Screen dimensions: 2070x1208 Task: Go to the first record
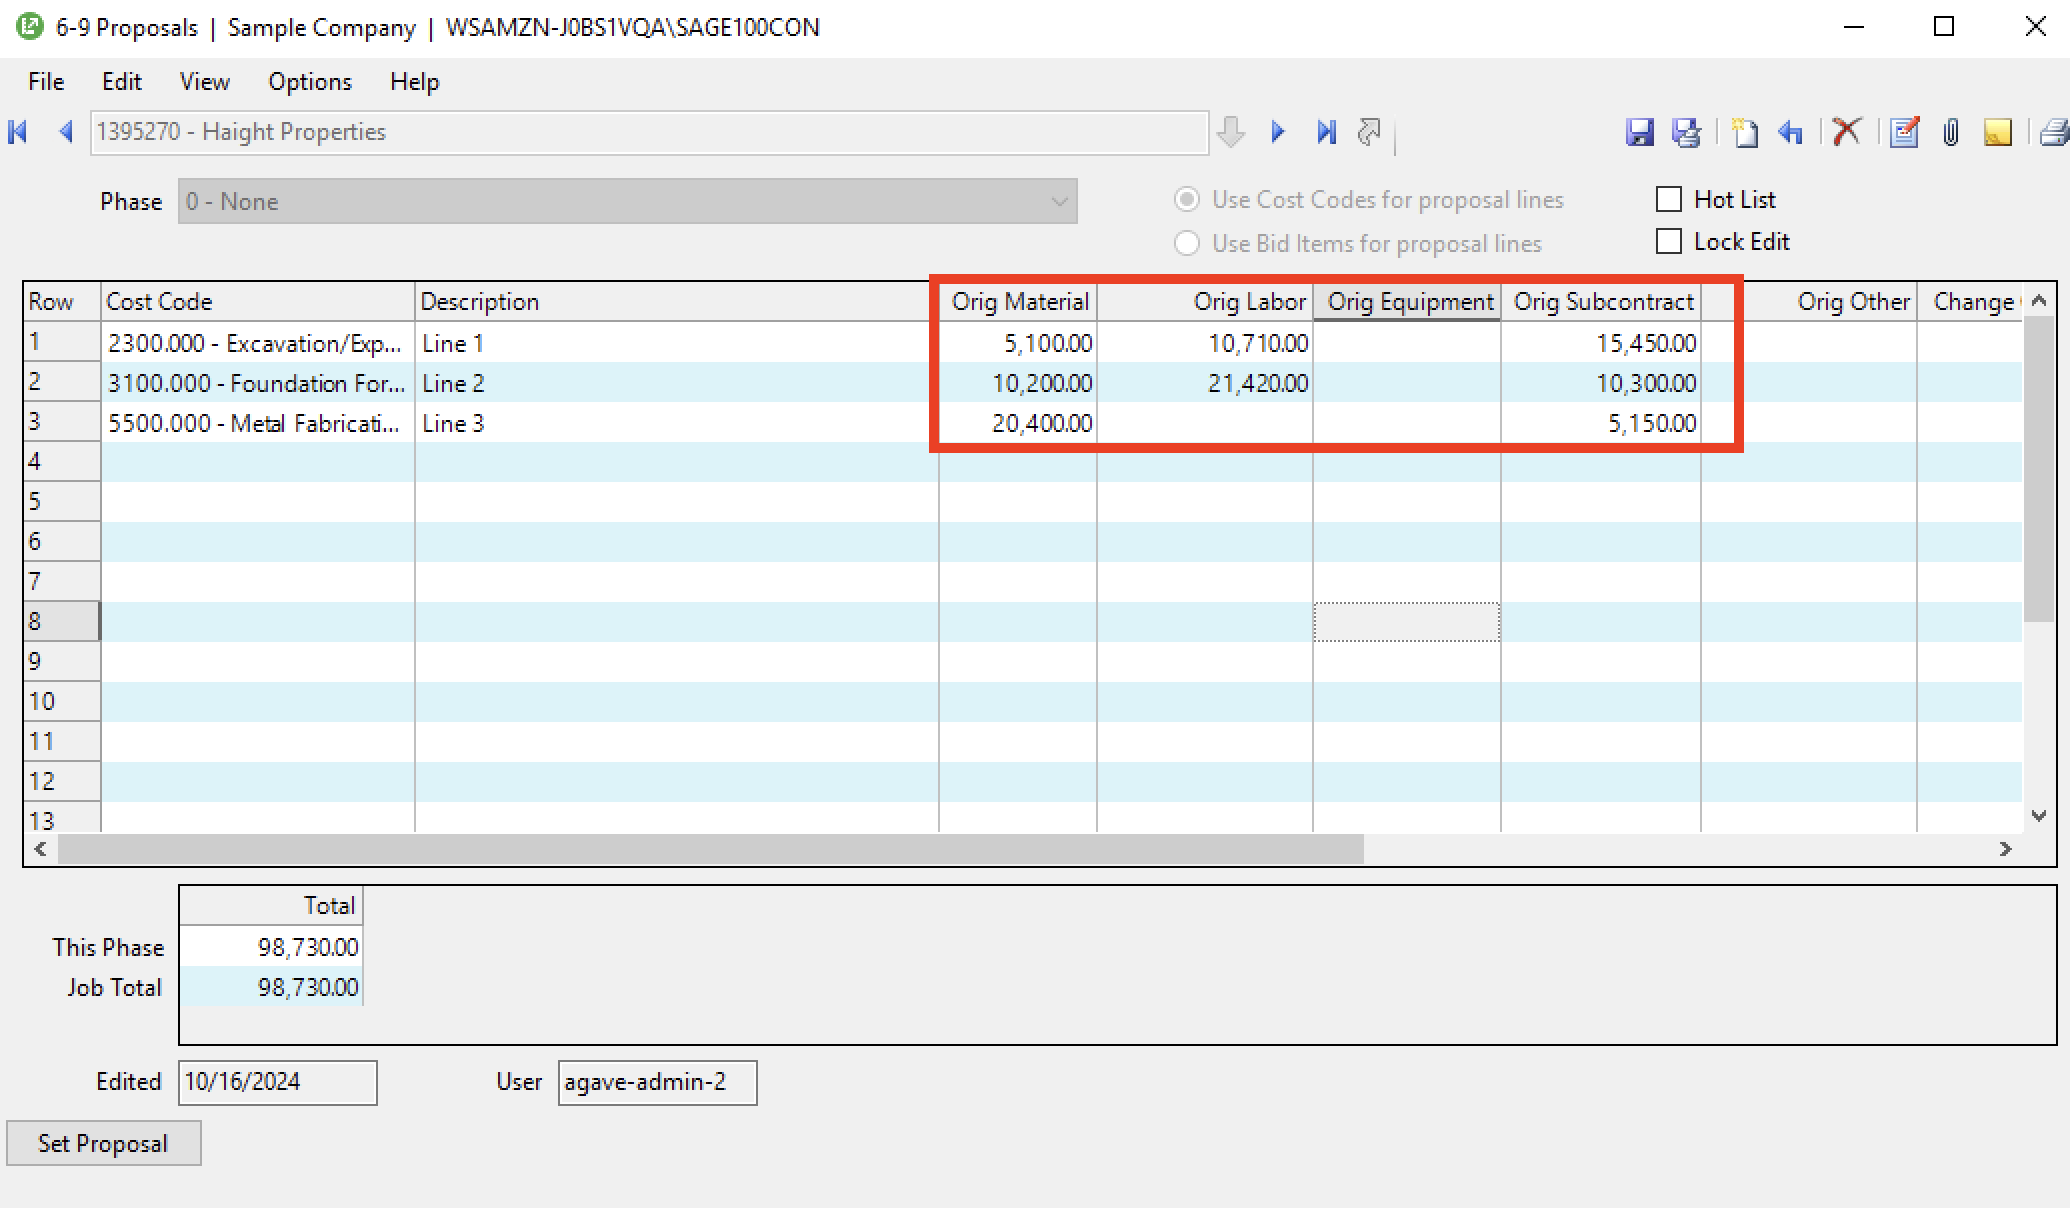[18, 132]
